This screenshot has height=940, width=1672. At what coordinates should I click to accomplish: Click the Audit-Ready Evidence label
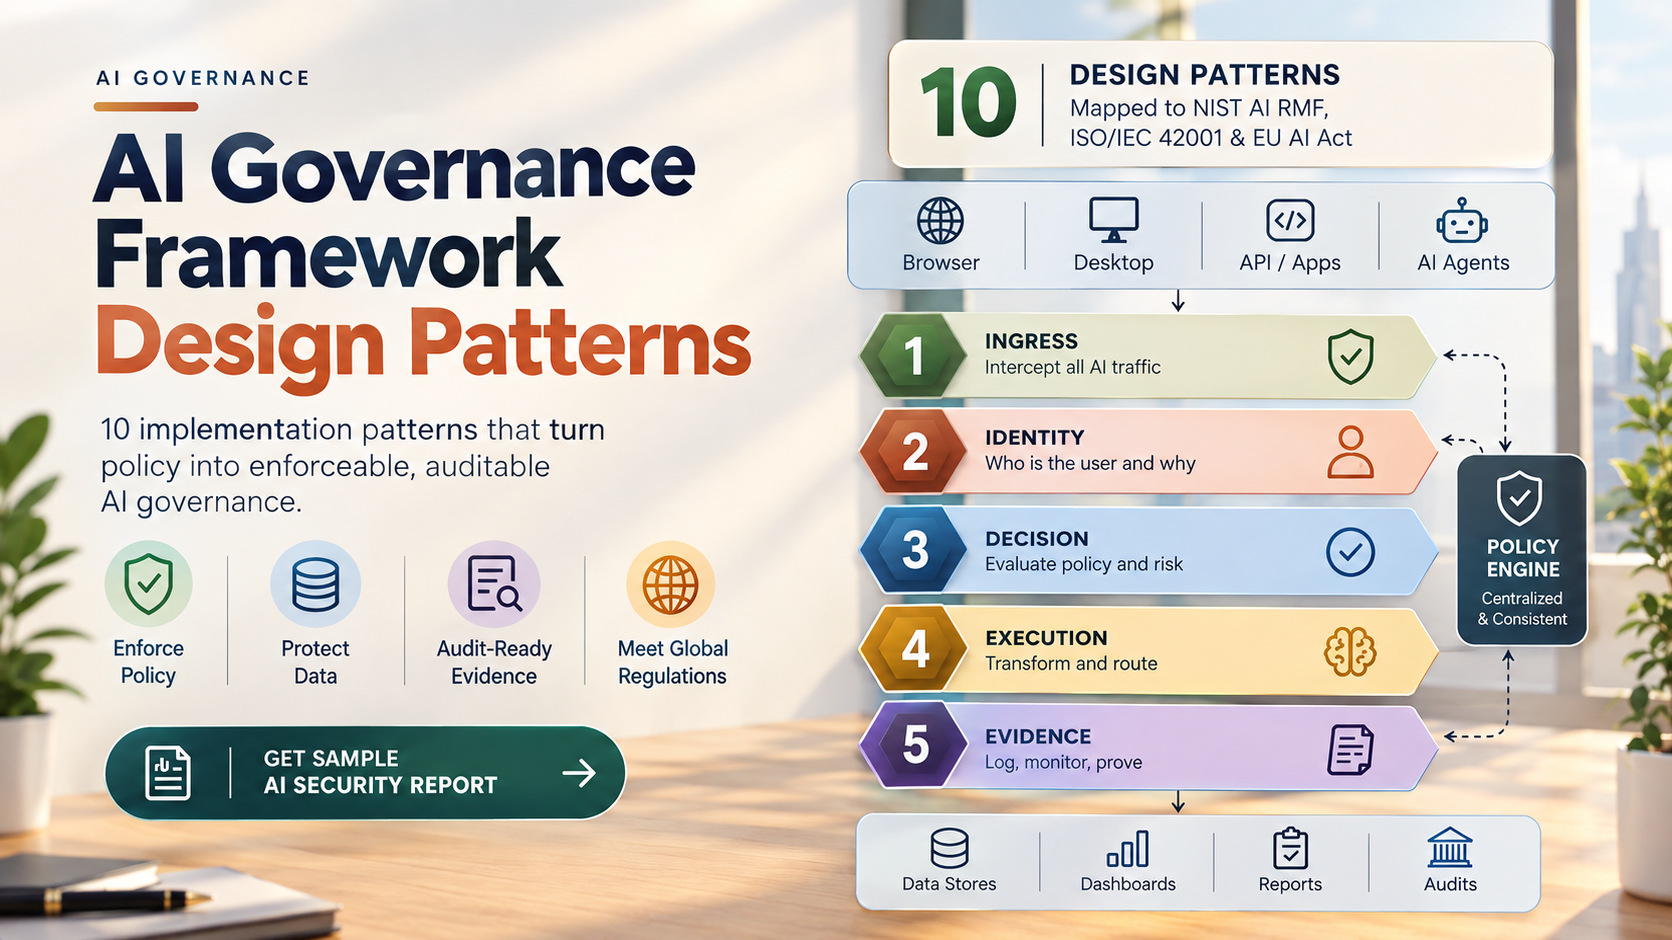click(494, 662)
